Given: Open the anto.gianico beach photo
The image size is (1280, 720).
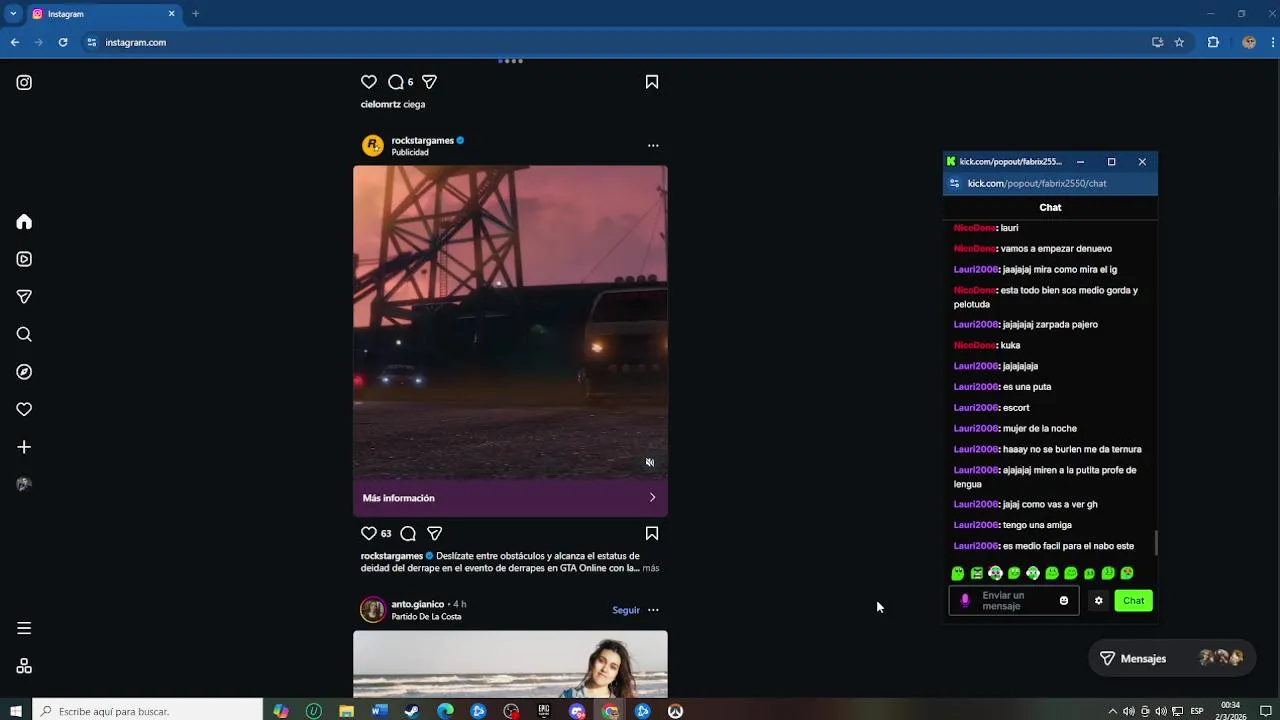Looking at the screenshot, I should (x=510, y=664).
